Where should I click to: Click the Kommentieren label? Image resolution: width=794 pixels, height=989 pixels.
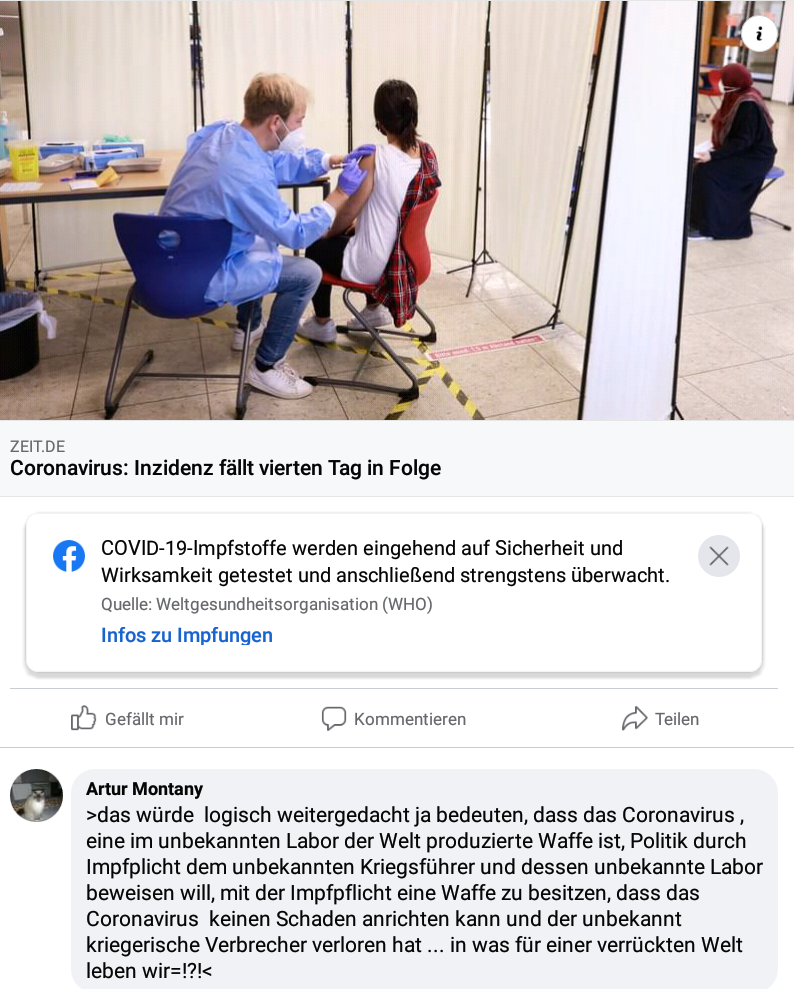point(410,719)
